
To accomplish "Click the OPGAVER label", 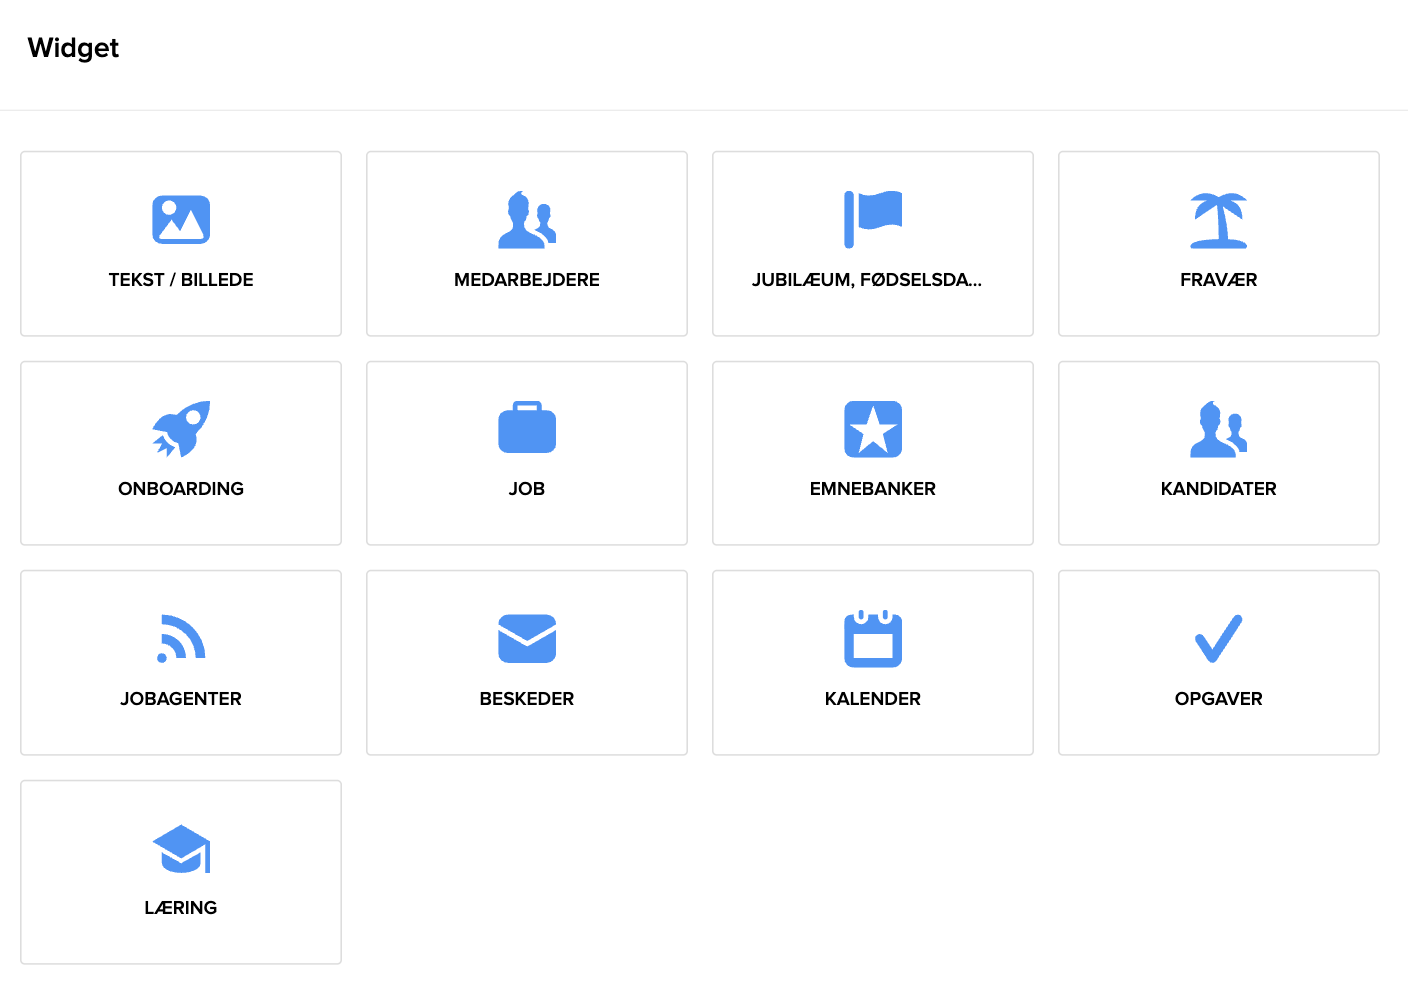I will [x=1219, y=699].
